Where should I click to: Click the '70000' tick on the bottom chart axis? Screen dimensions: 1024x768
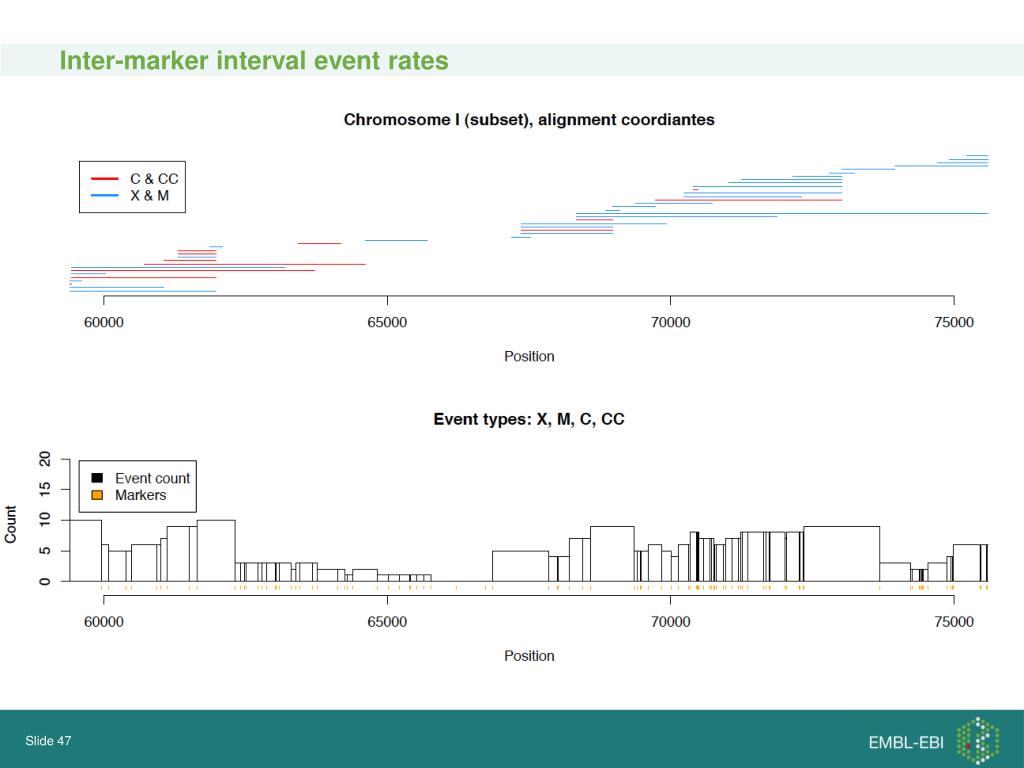click(671, 622)
